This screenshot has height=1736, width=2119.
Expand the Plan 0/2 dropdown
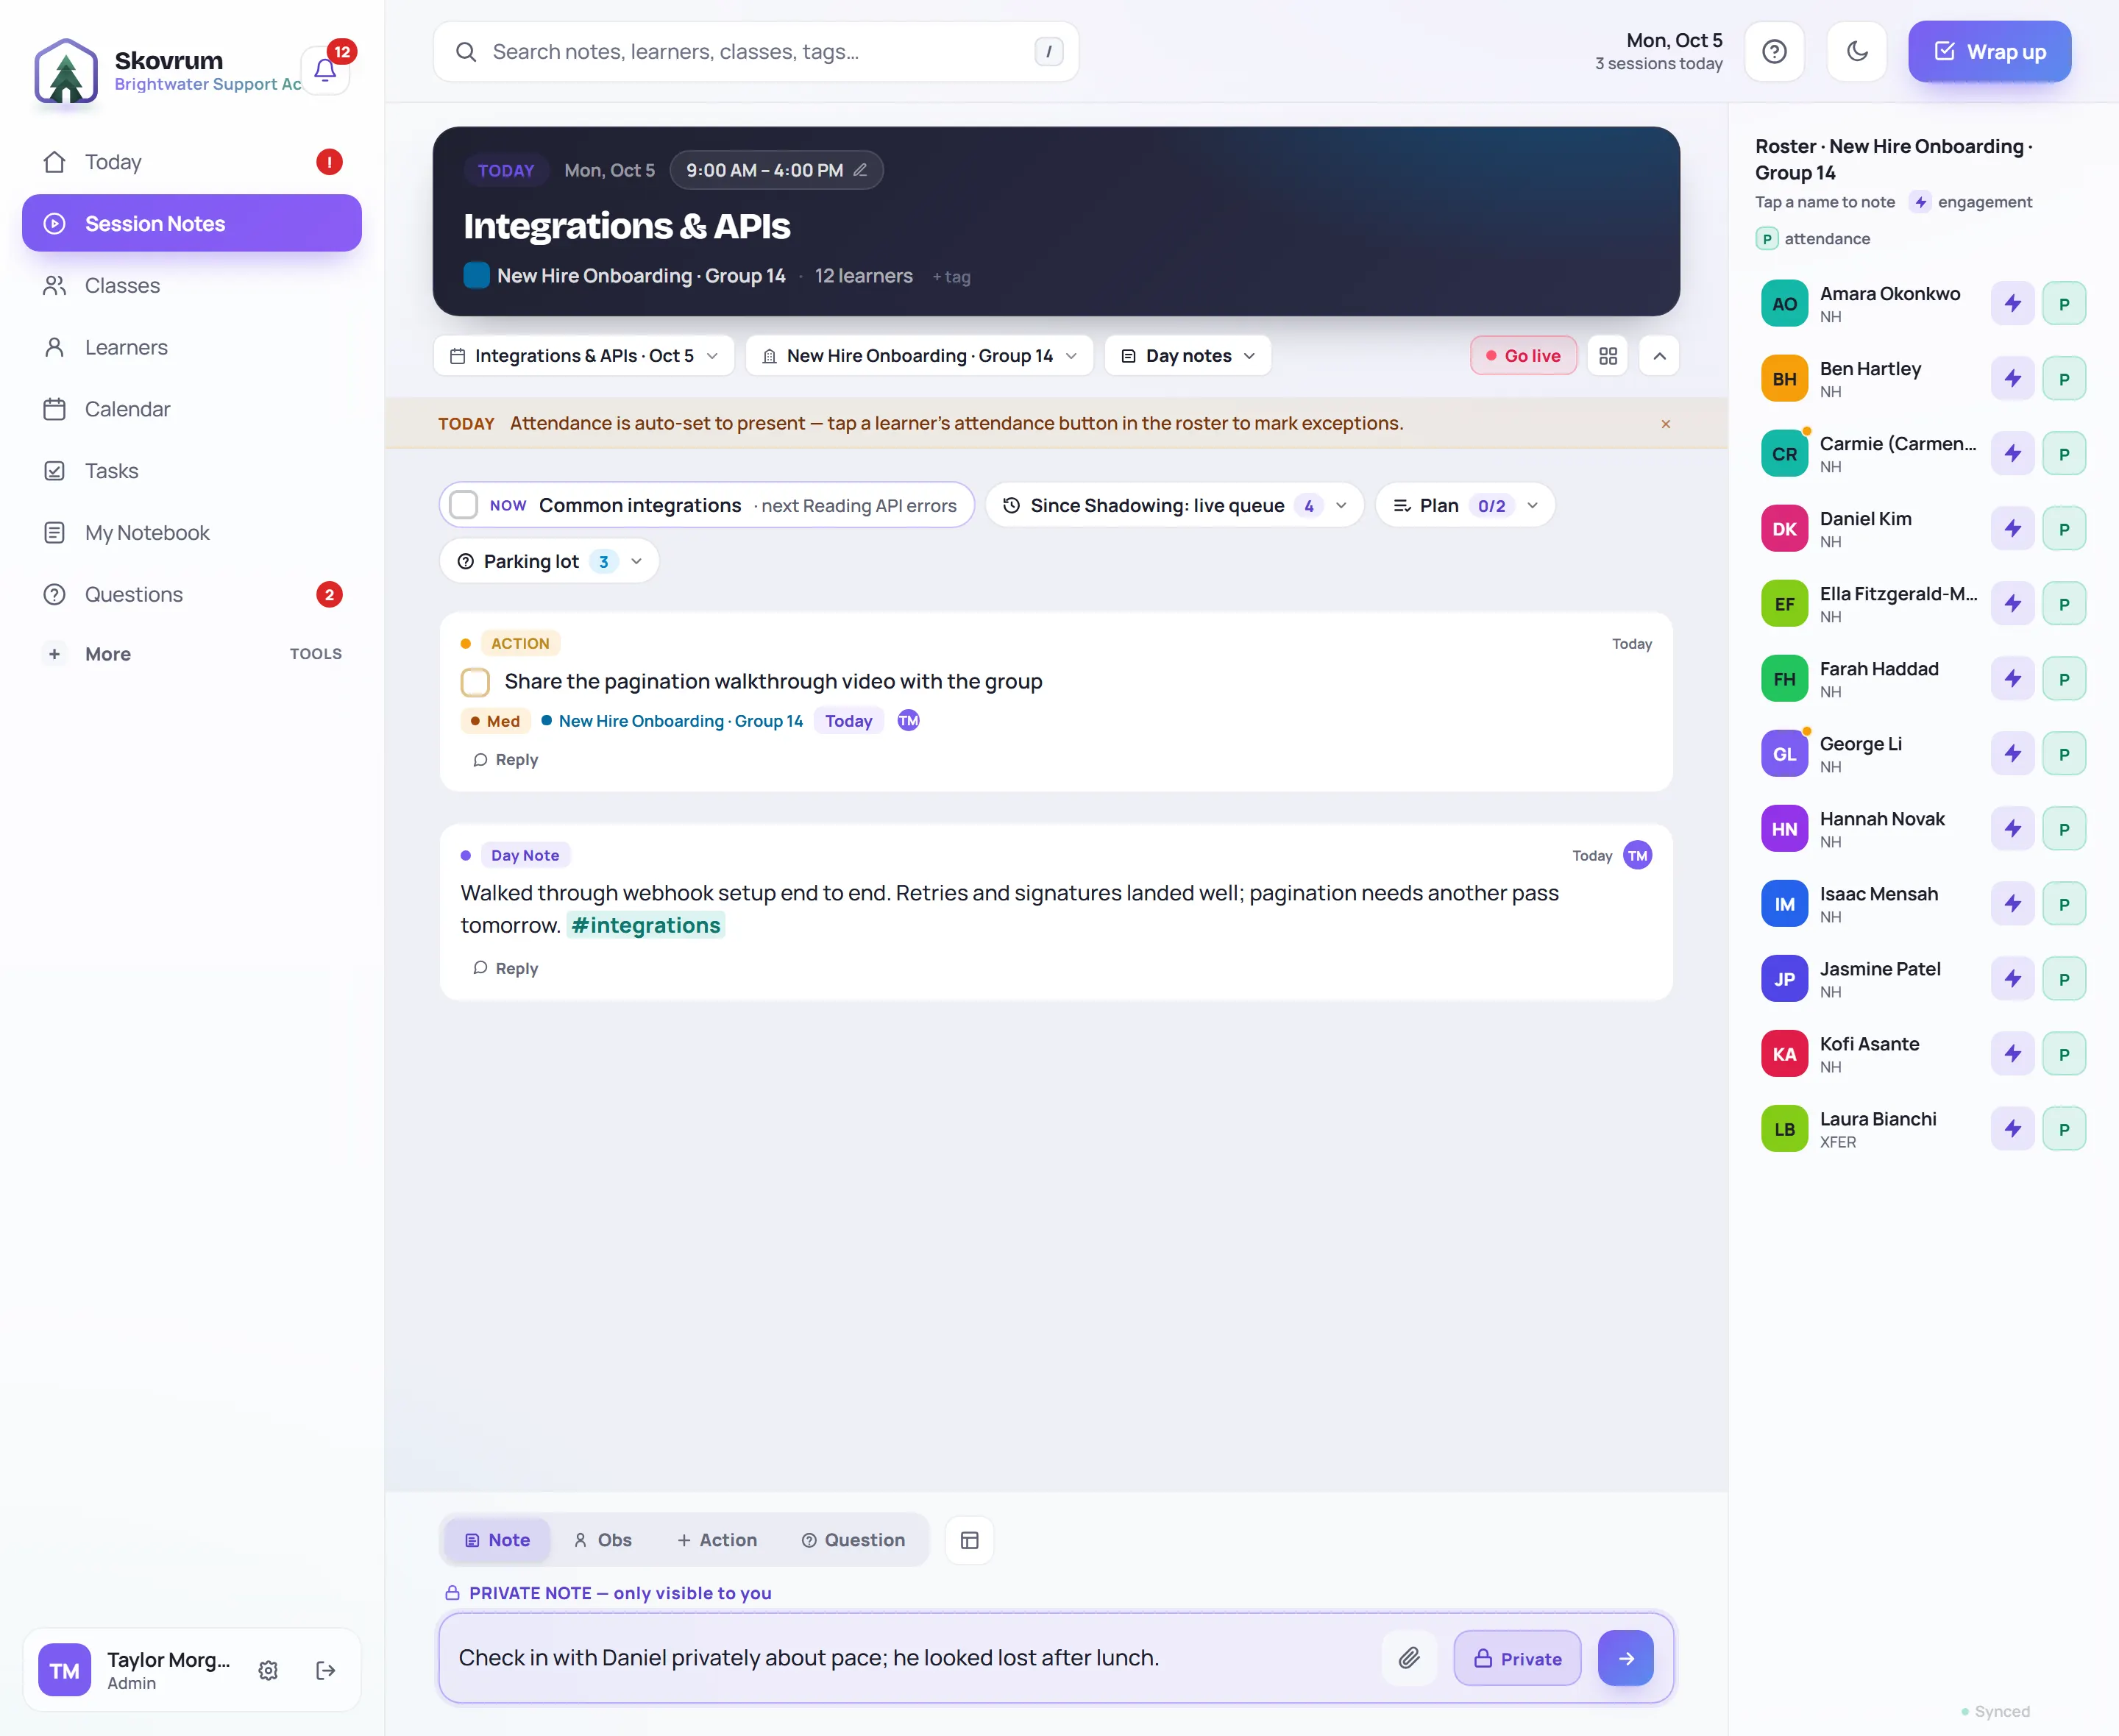(x=1465, y=505)
